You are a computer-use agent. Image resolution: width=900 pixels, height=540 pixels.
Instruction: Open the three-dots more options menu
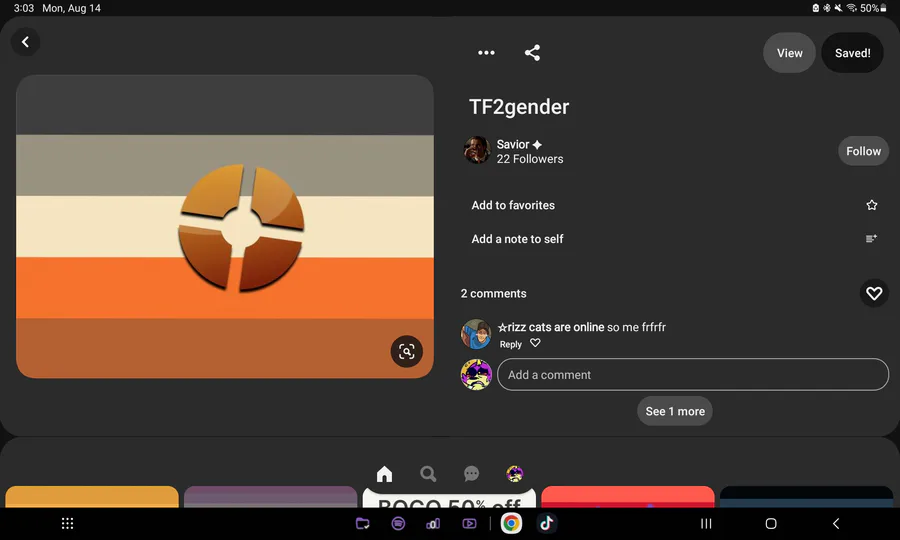[486, 53]
